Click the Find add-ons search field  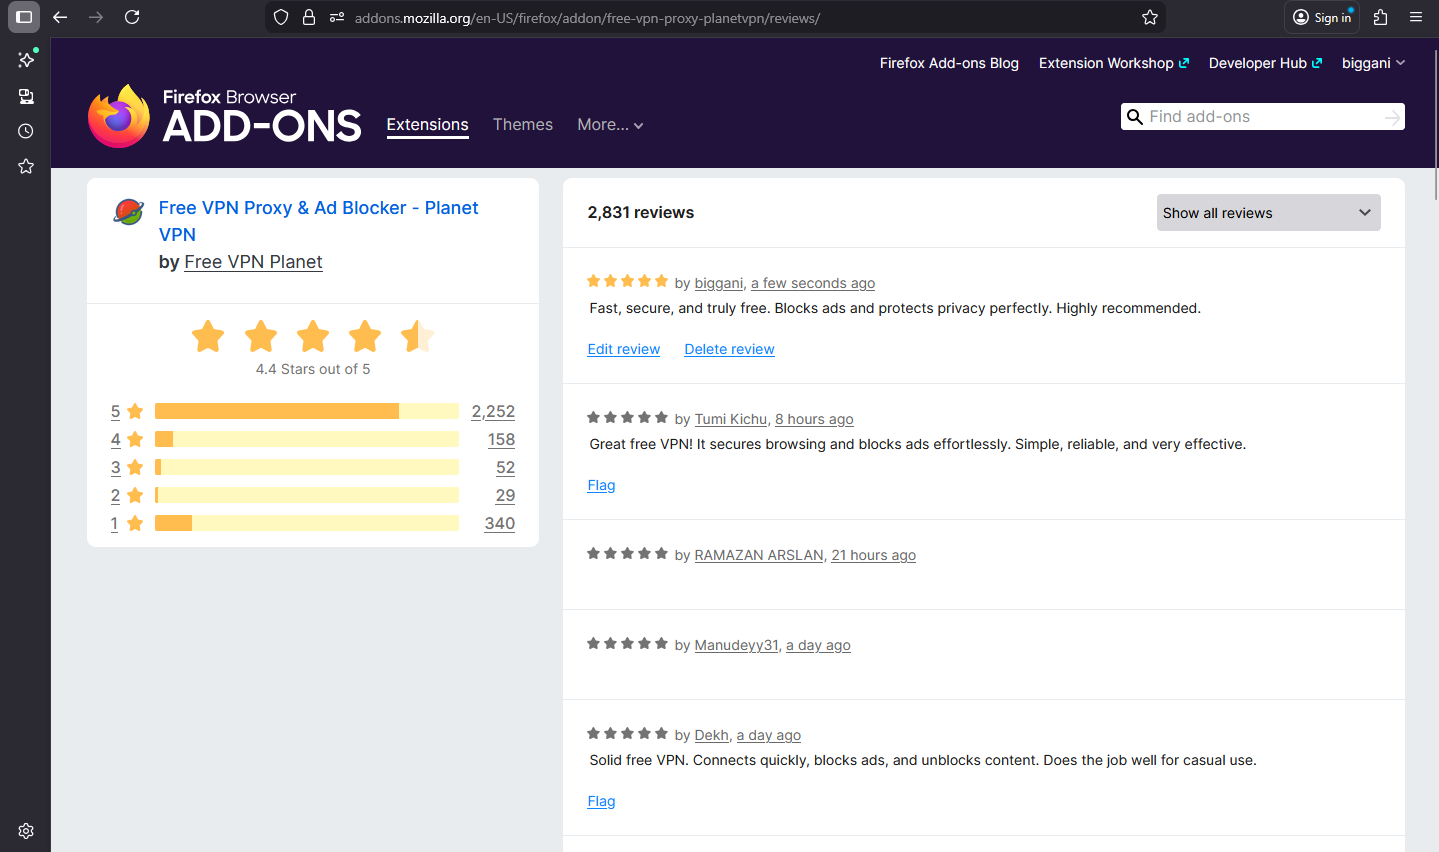[x=1263, y=117]
